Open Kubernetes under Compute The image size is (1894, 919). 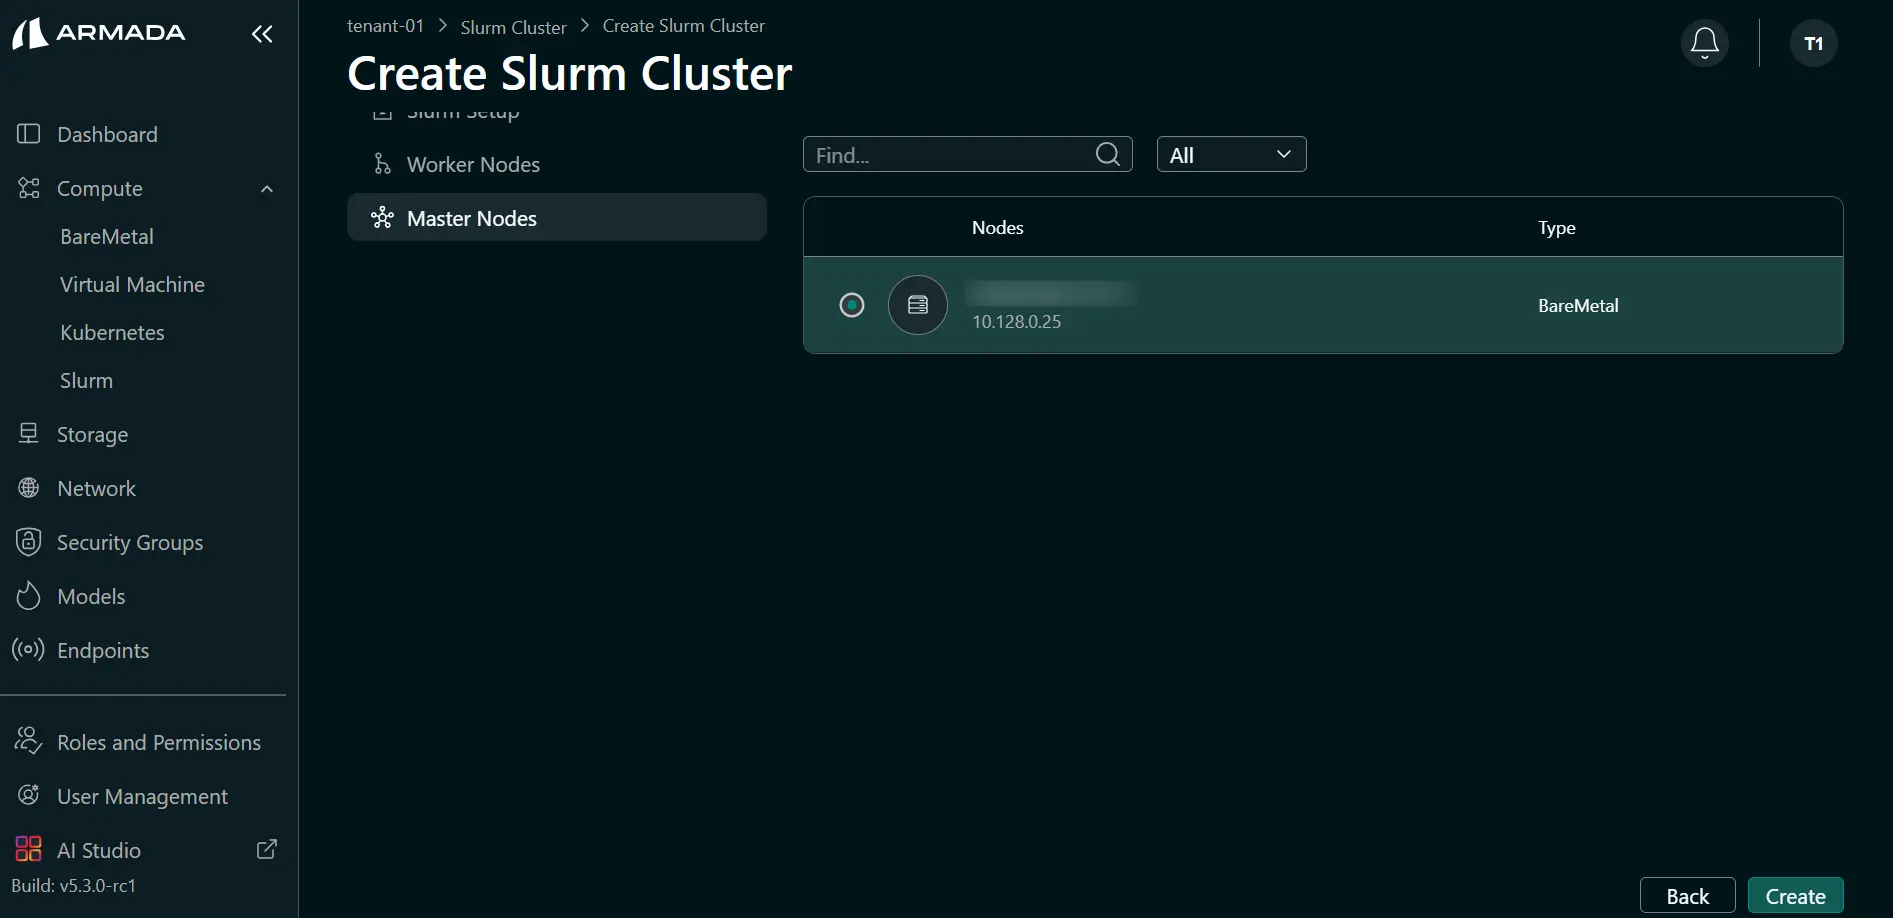112,333
